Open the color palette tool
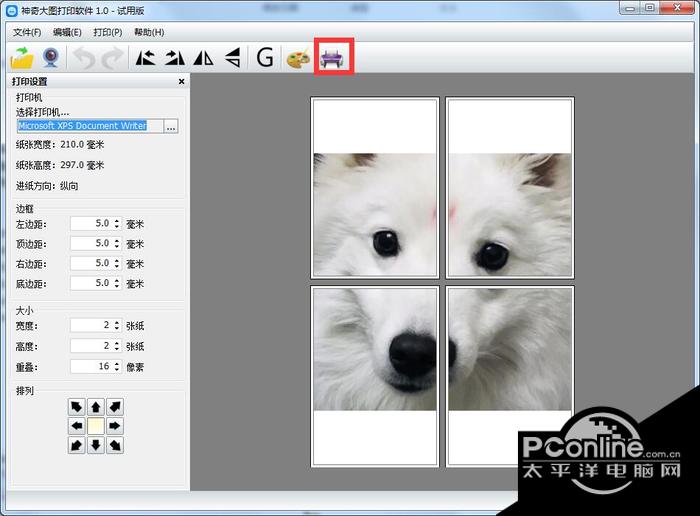Screen dimensions: 700x516 (x=298, y=58)
